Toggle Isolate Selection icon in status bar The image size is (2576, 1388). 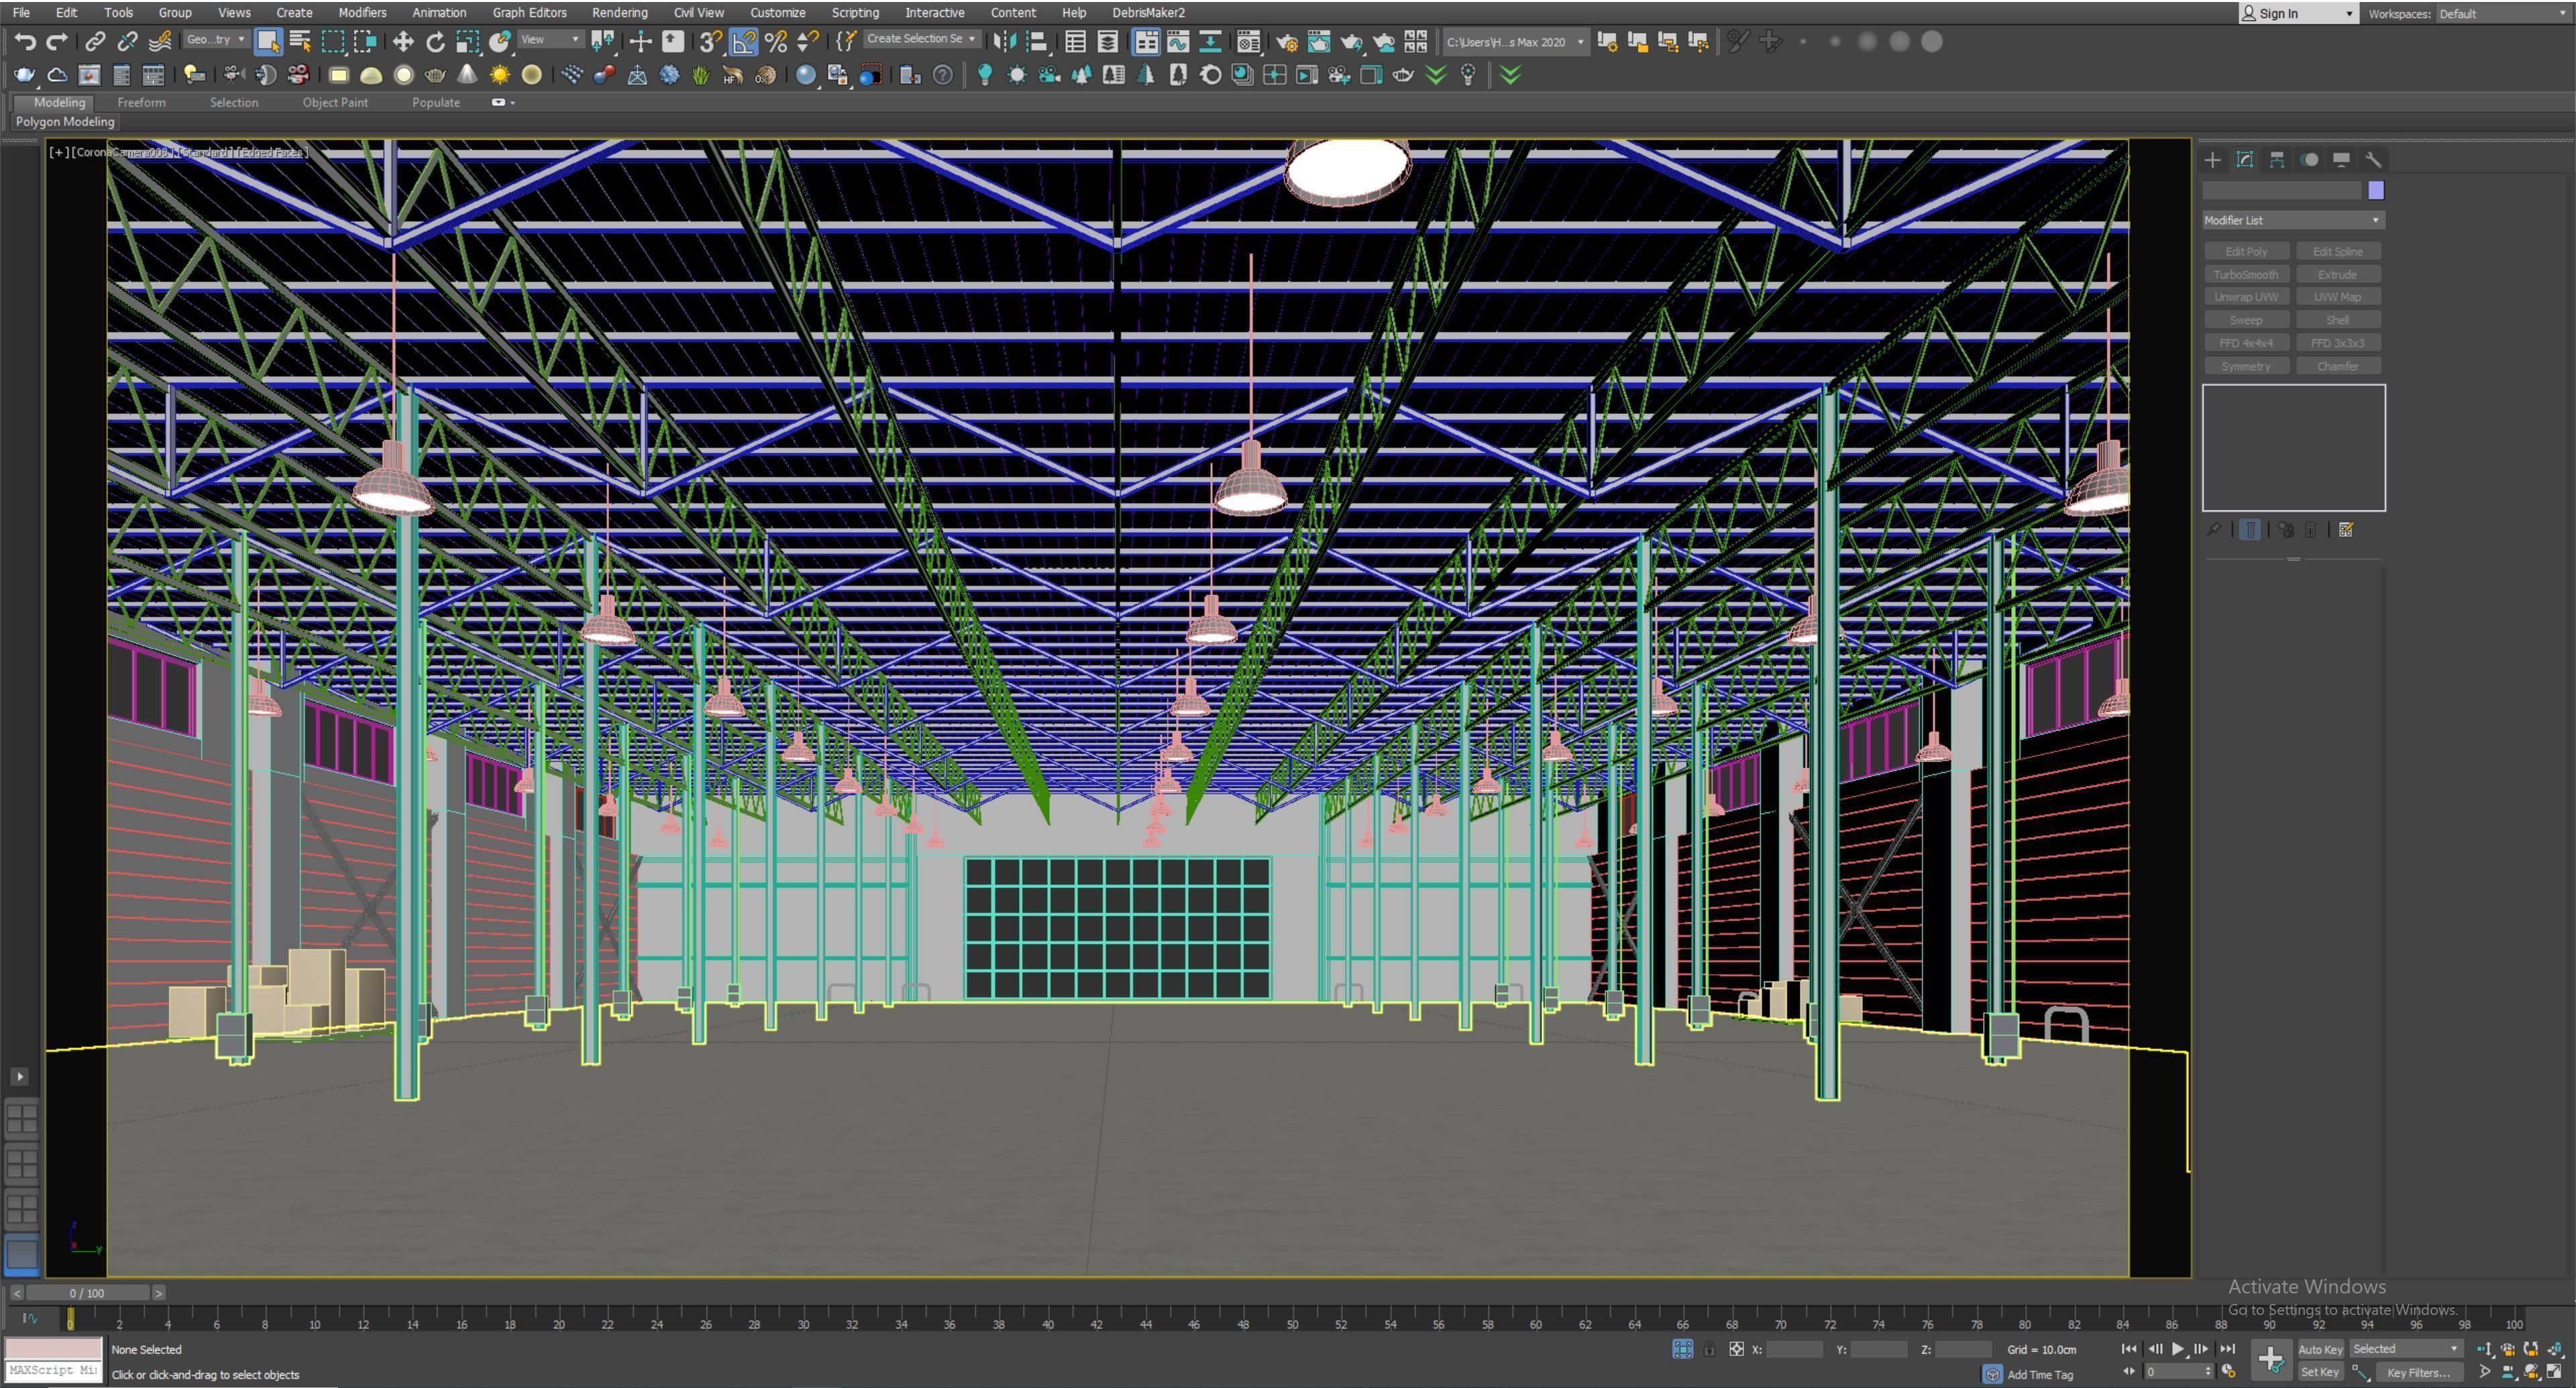[x=1683, y=1350]
